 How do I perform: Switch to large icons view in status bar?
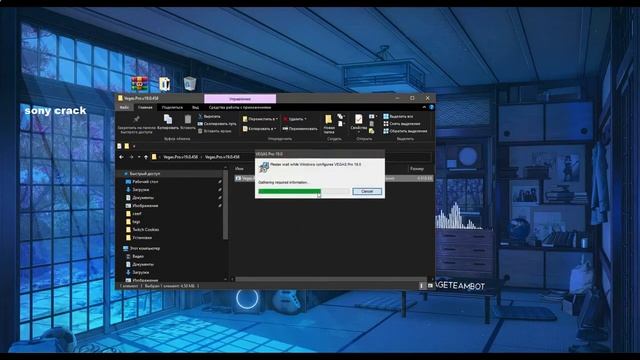pos(430,286)
